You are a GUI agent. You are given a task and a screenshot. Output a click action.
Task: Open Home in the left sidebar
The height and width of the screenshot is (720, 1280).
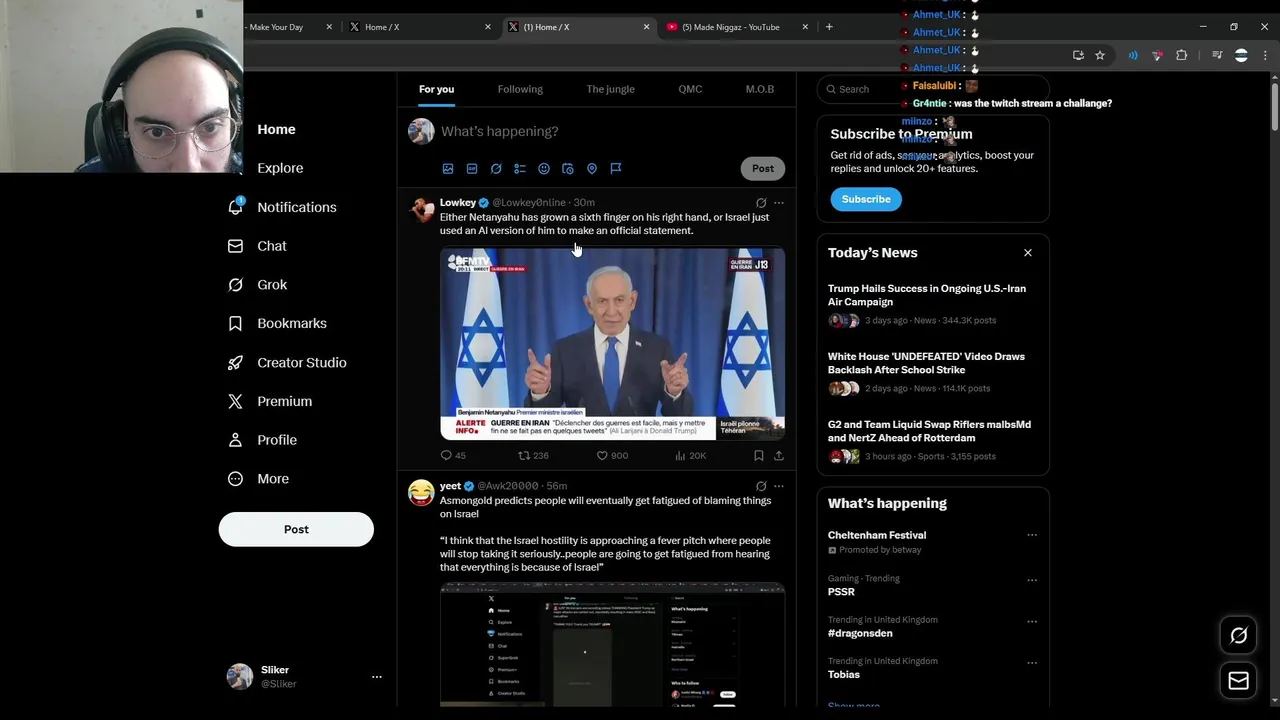click(276, 129)
